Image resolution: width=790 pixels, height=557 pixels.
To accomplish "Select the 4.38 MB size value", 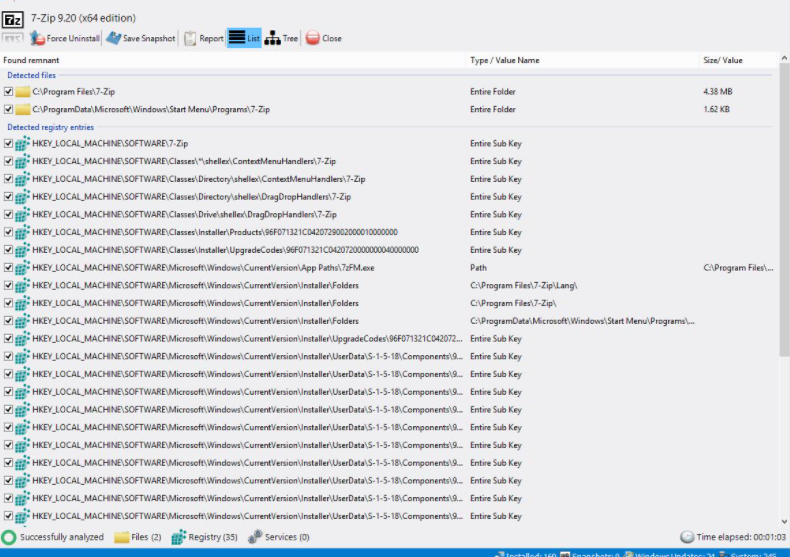I will click(x=717, y=92).
